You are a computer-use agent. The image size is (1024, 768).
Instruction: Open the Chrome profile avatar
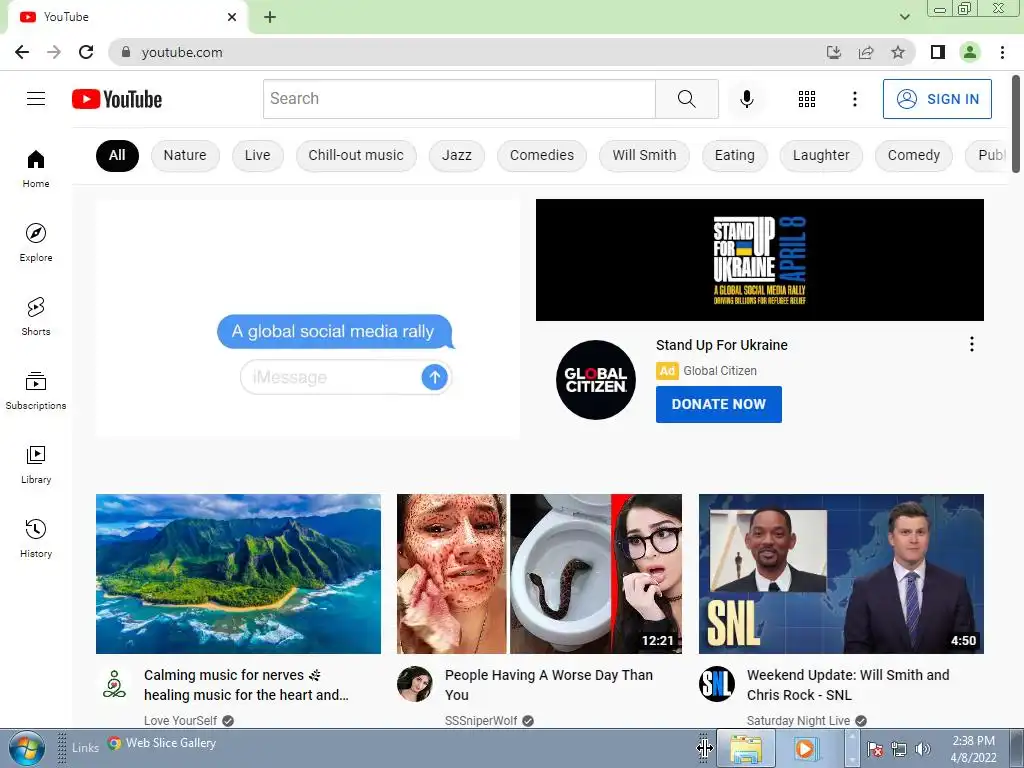(x=970, y=52)
